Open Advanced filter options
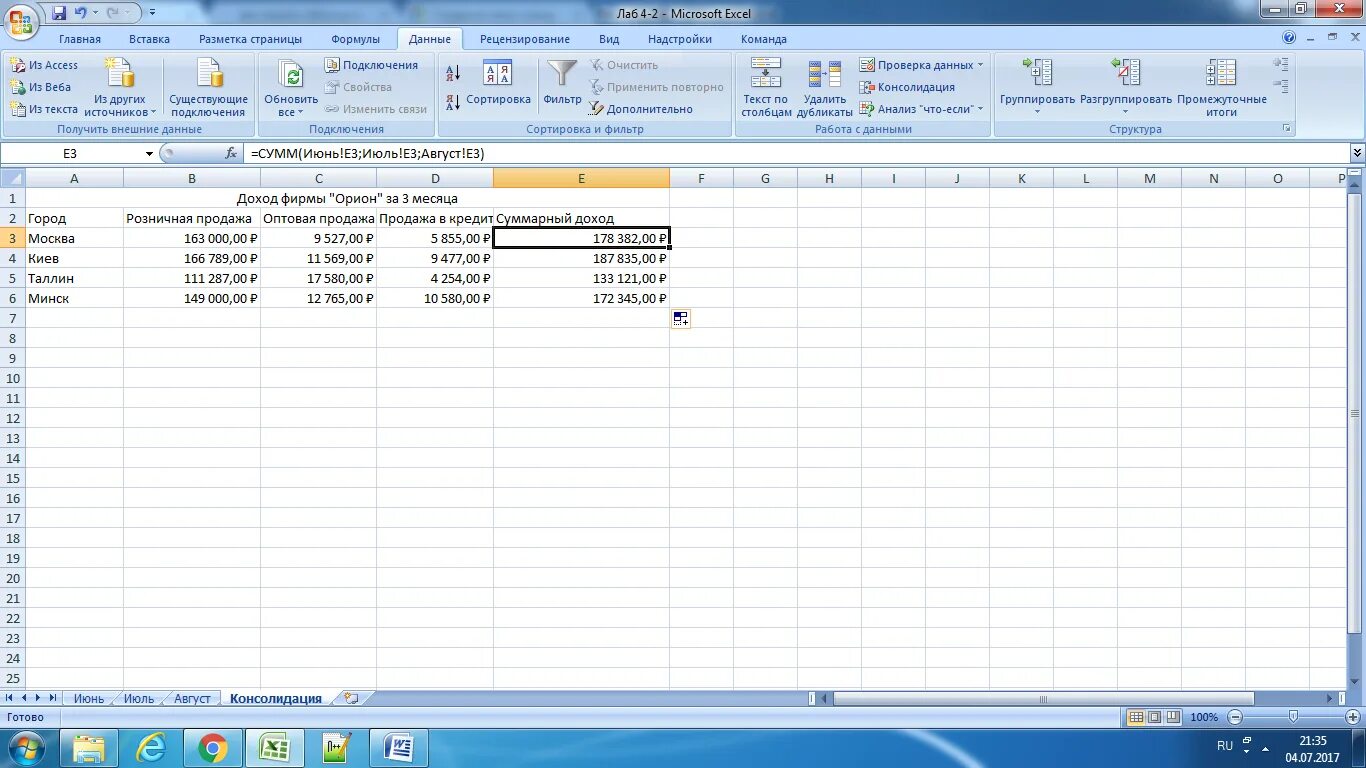 click(x=640, y=109)
